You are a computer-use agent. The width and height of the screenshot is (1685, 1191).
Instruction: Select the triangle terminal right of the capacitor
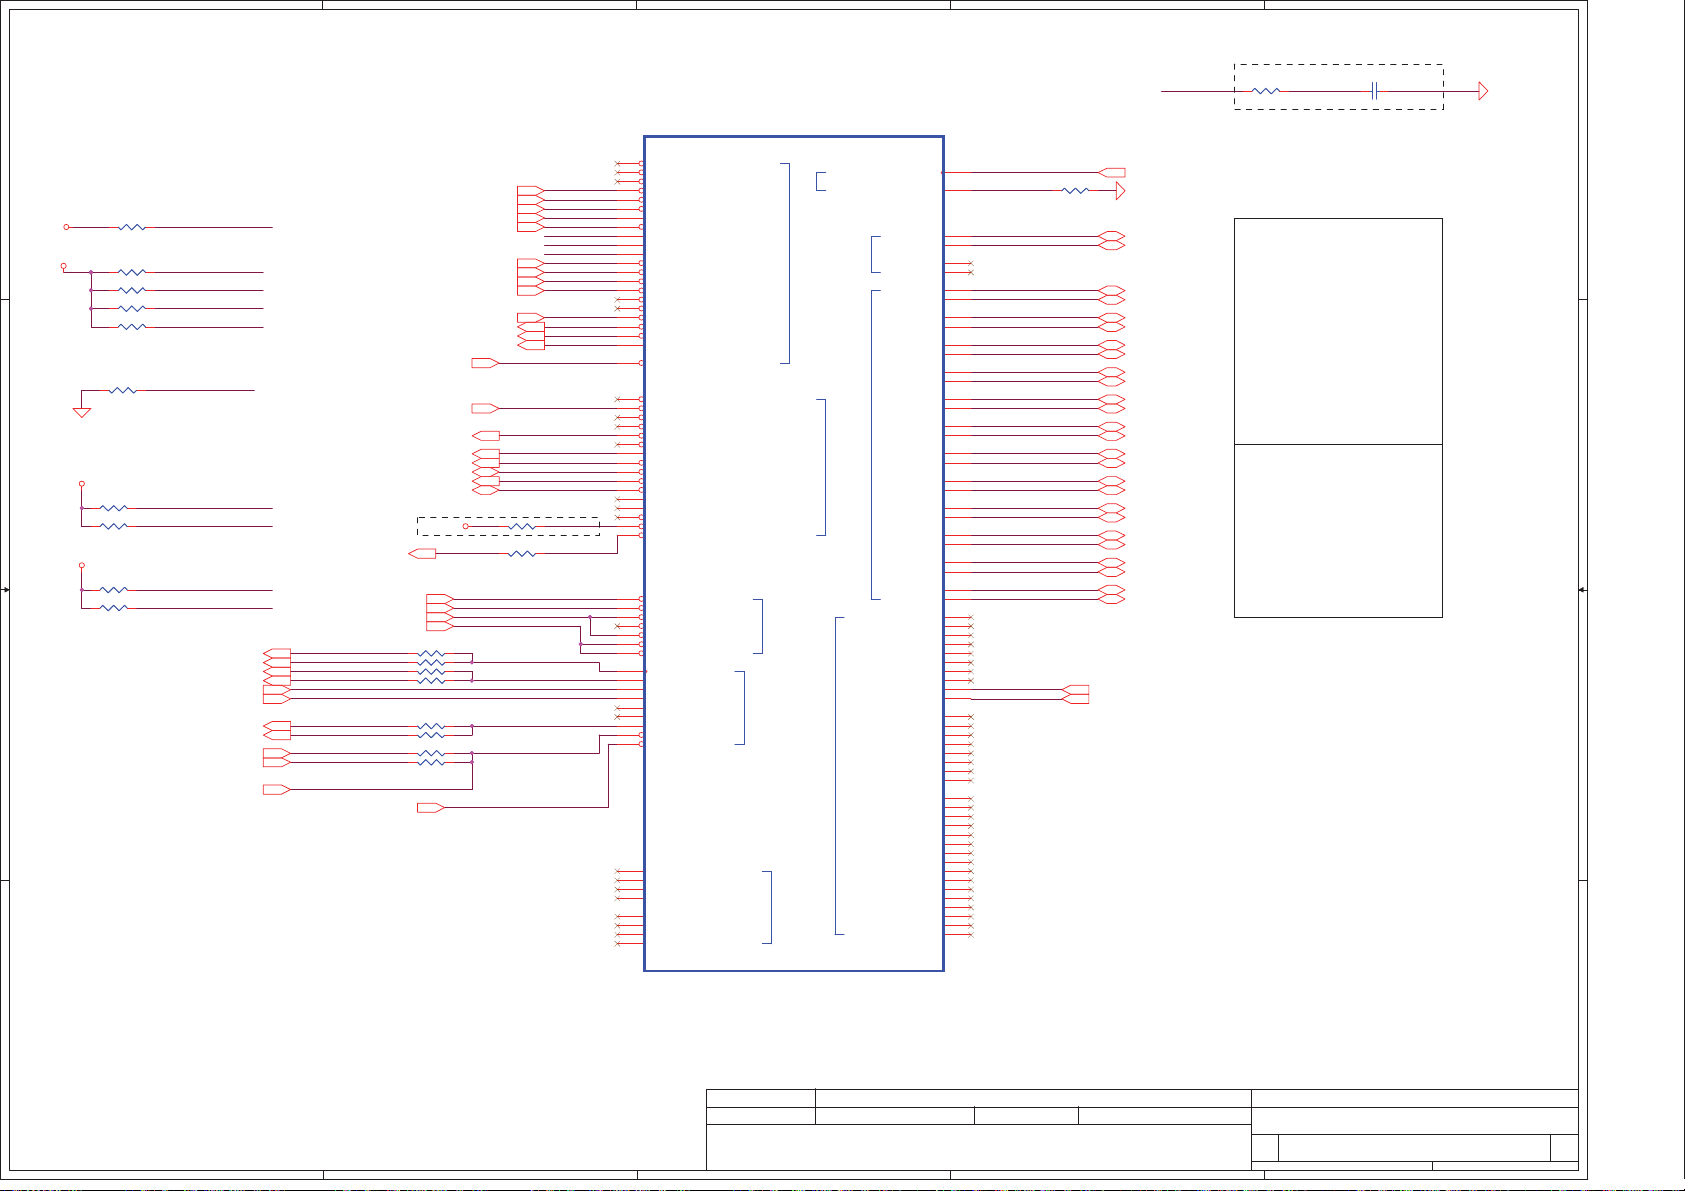[x=1483, y=92]
